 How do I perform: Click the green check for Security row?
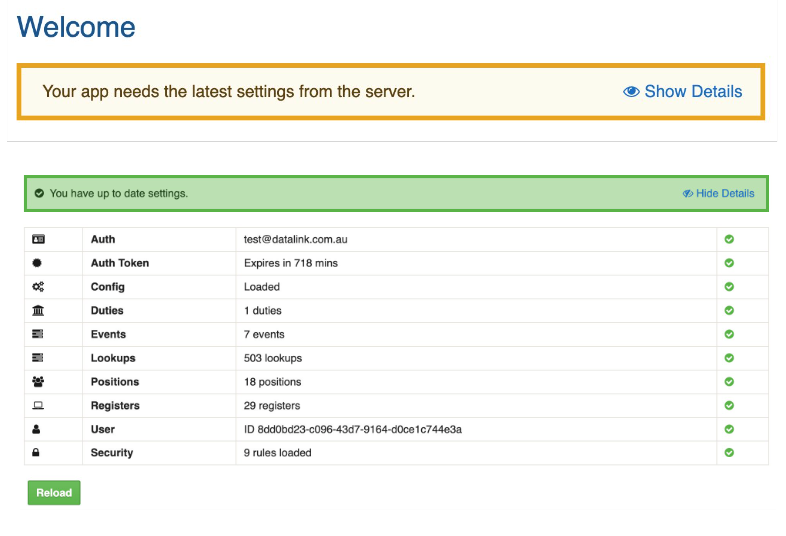point(729,453)
